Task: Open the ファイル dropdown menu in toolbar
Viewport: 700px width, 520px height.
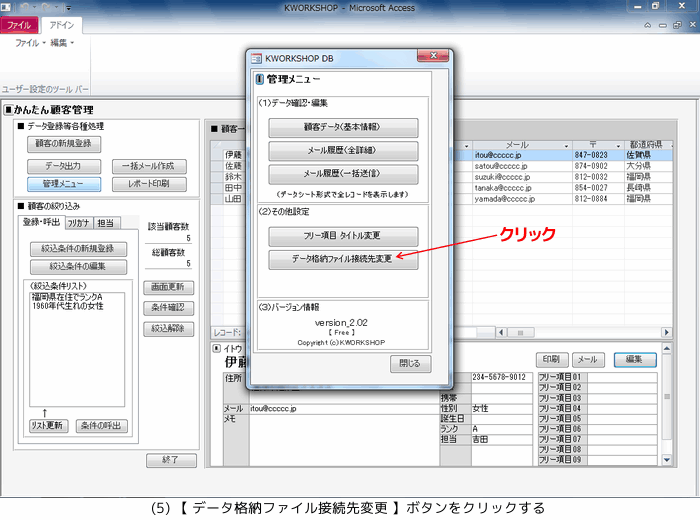Action: [30, 43]
